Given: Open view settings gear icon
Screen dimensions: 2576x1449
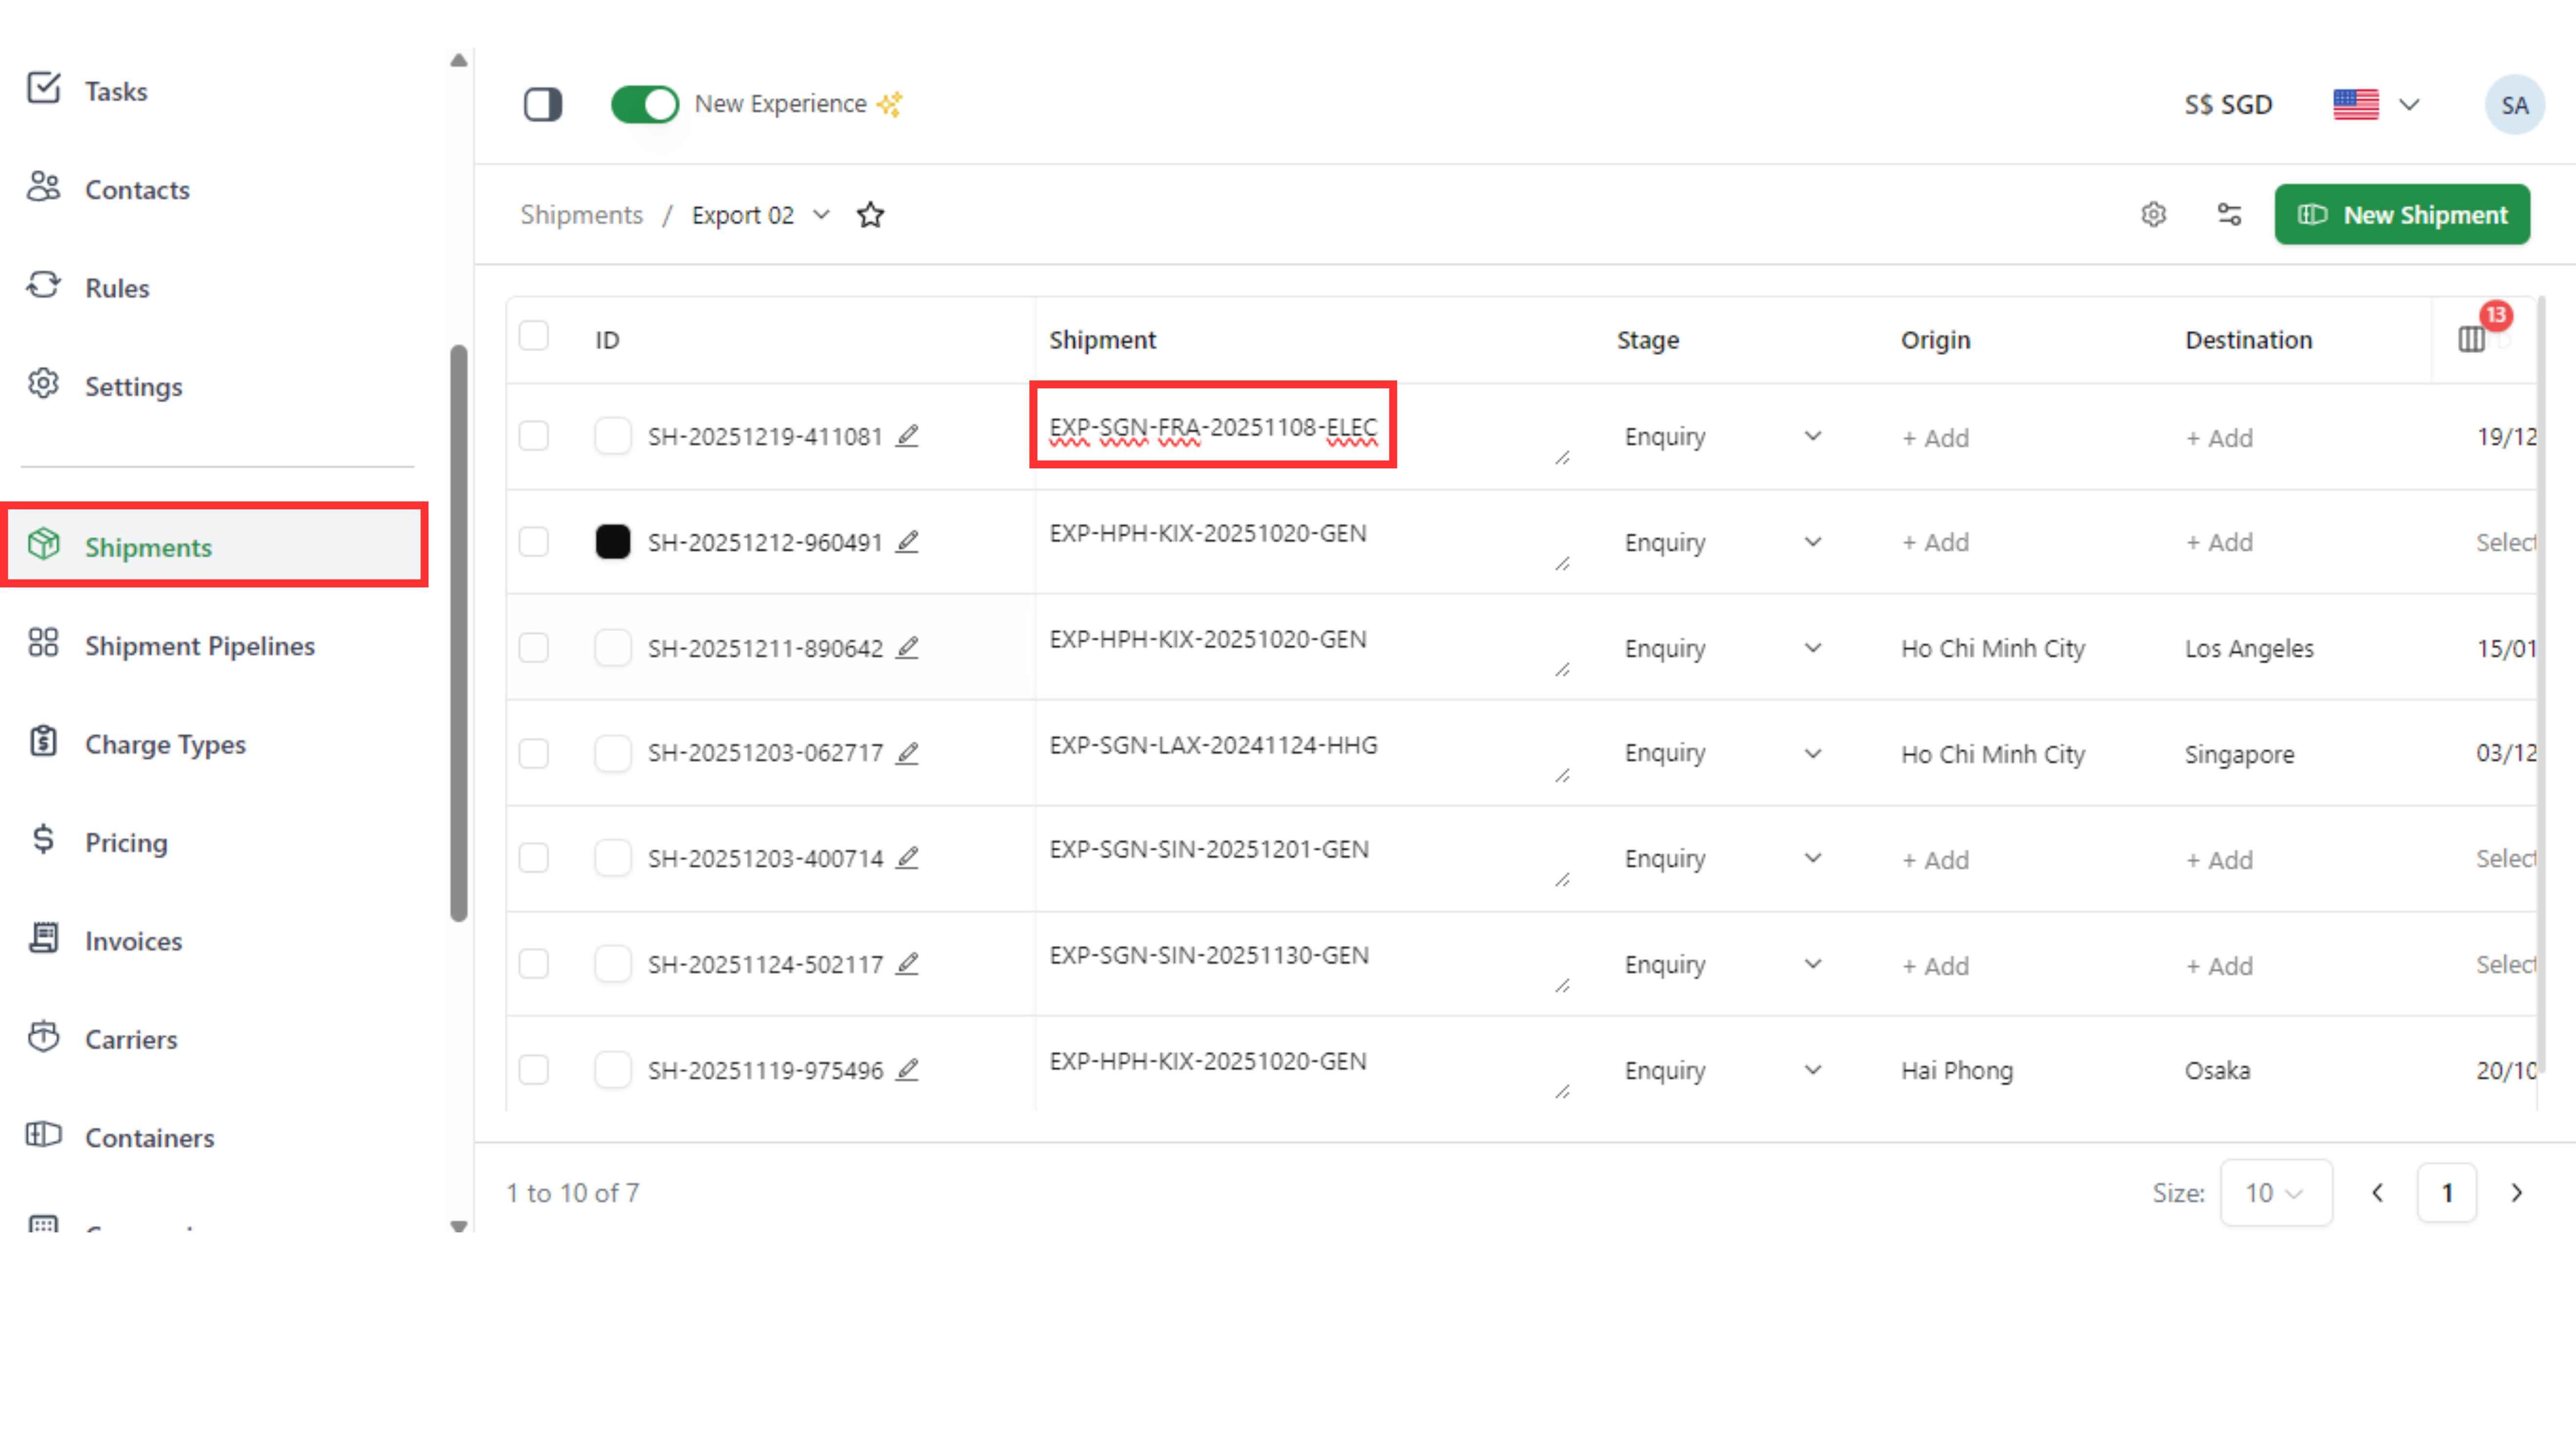Looking at the screenshot, I should [2153, 215].
